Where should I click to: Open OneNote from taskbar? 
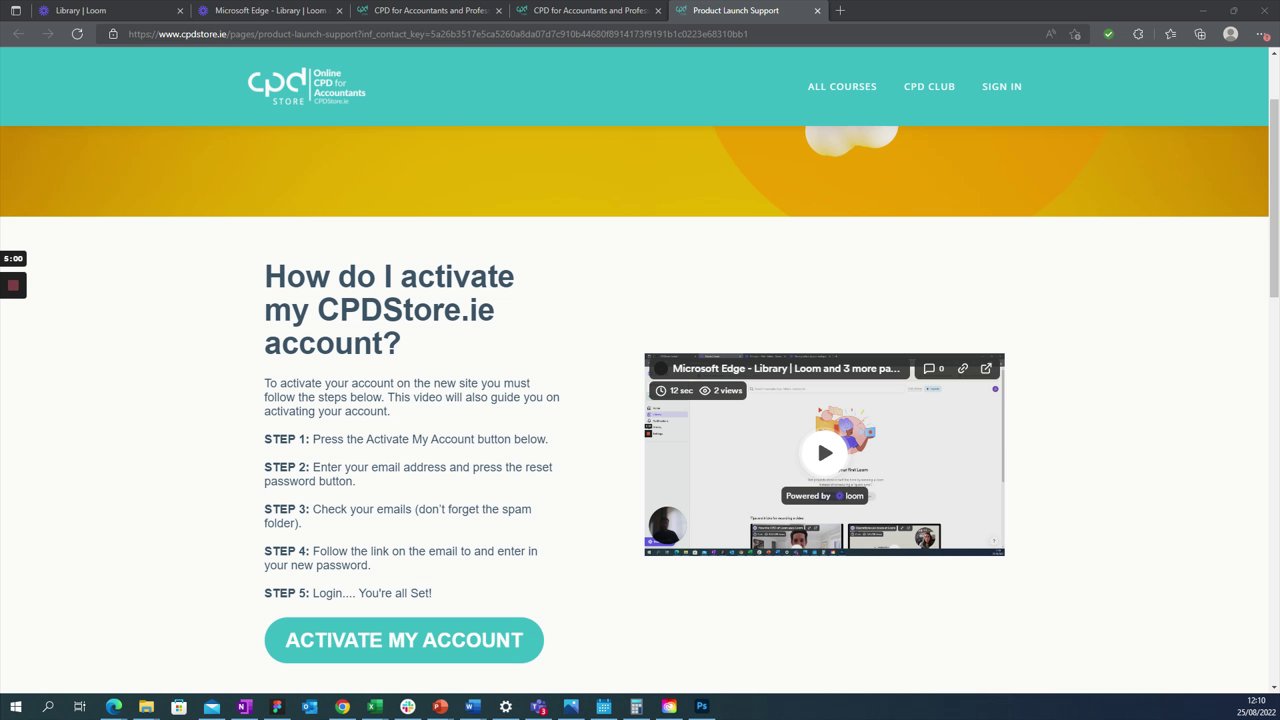(x=244, y=706)
